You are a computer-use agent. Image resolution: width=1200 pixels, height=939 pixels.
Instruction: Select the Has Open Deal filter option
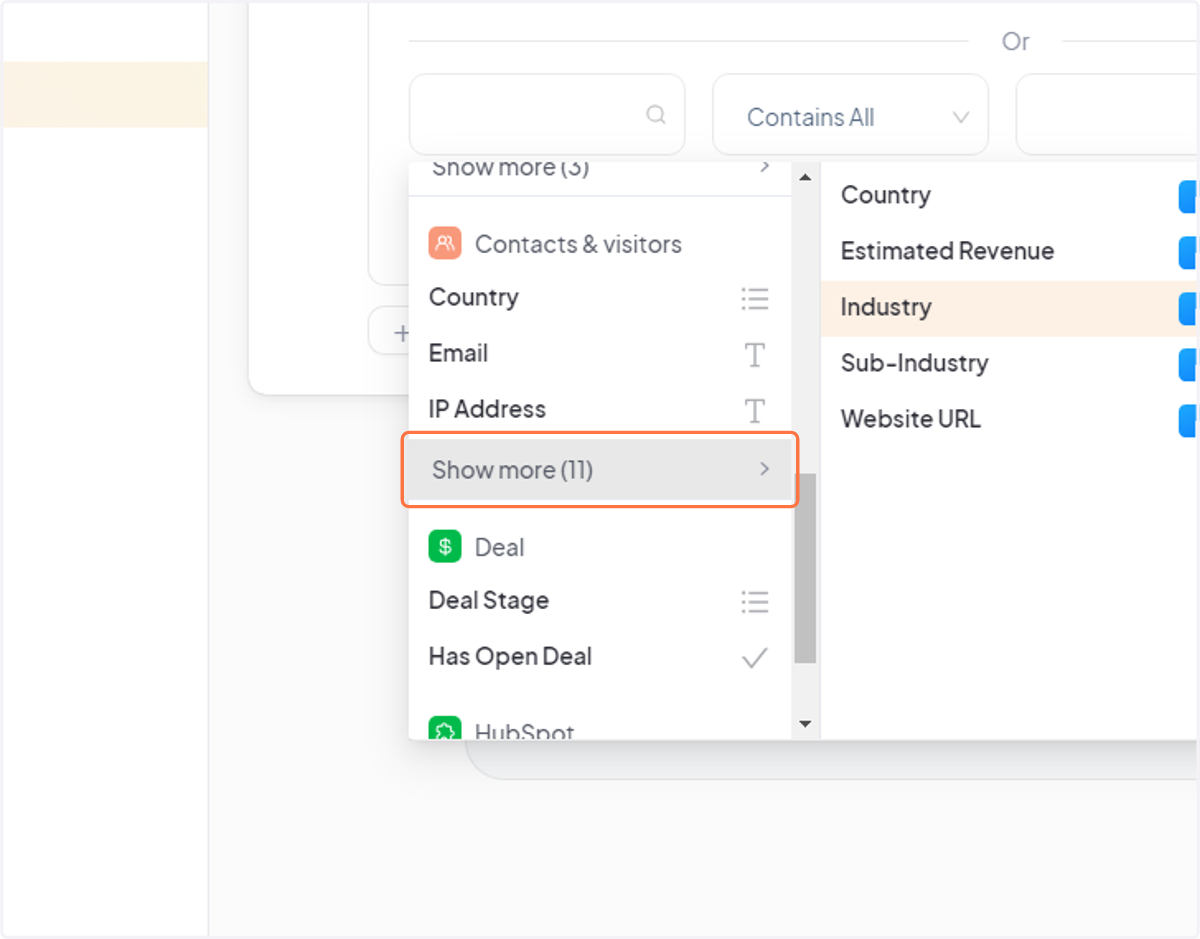pyautogui.click(x=599, y=657)
